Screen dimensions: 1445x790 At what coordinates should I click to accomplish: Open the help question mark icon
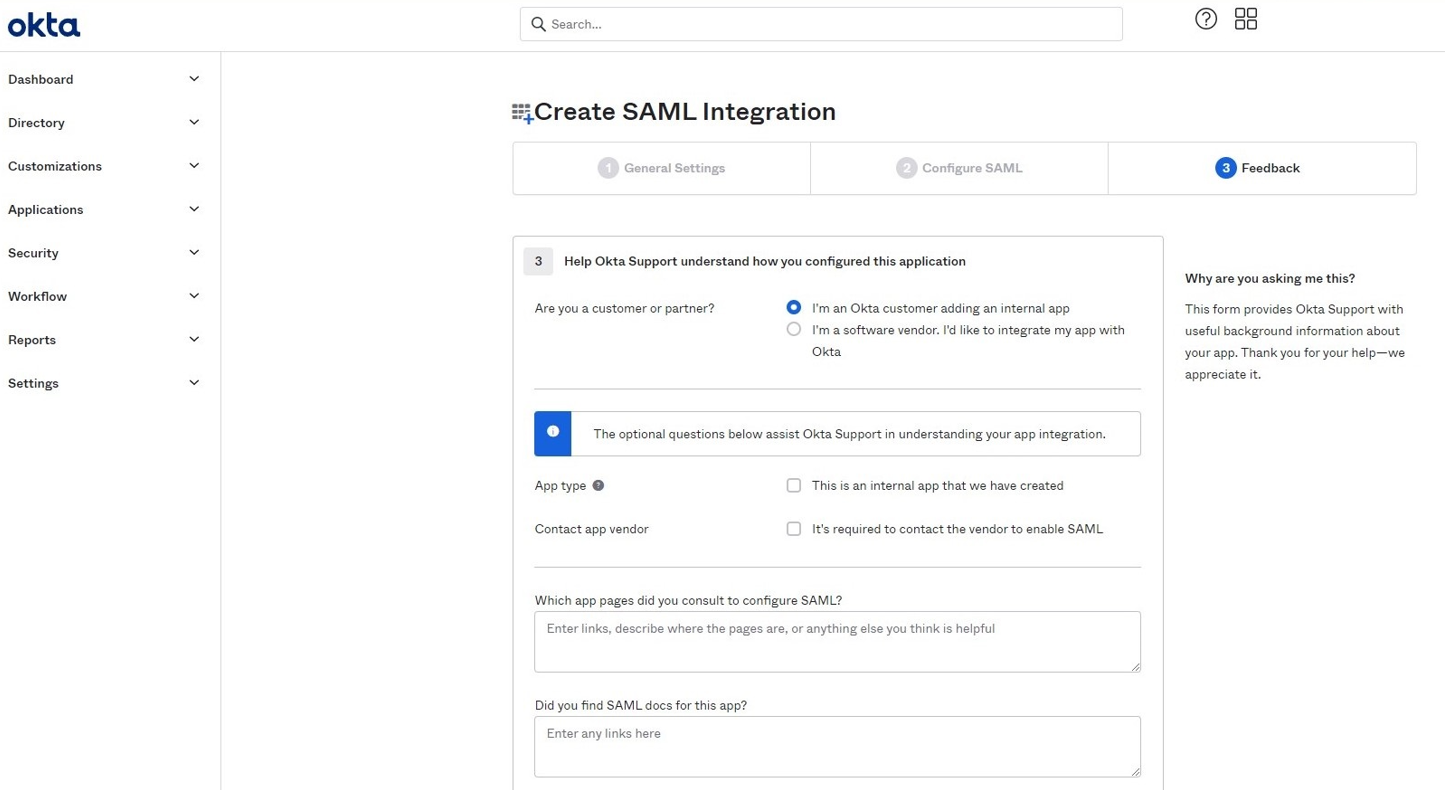pos(1206,19)
